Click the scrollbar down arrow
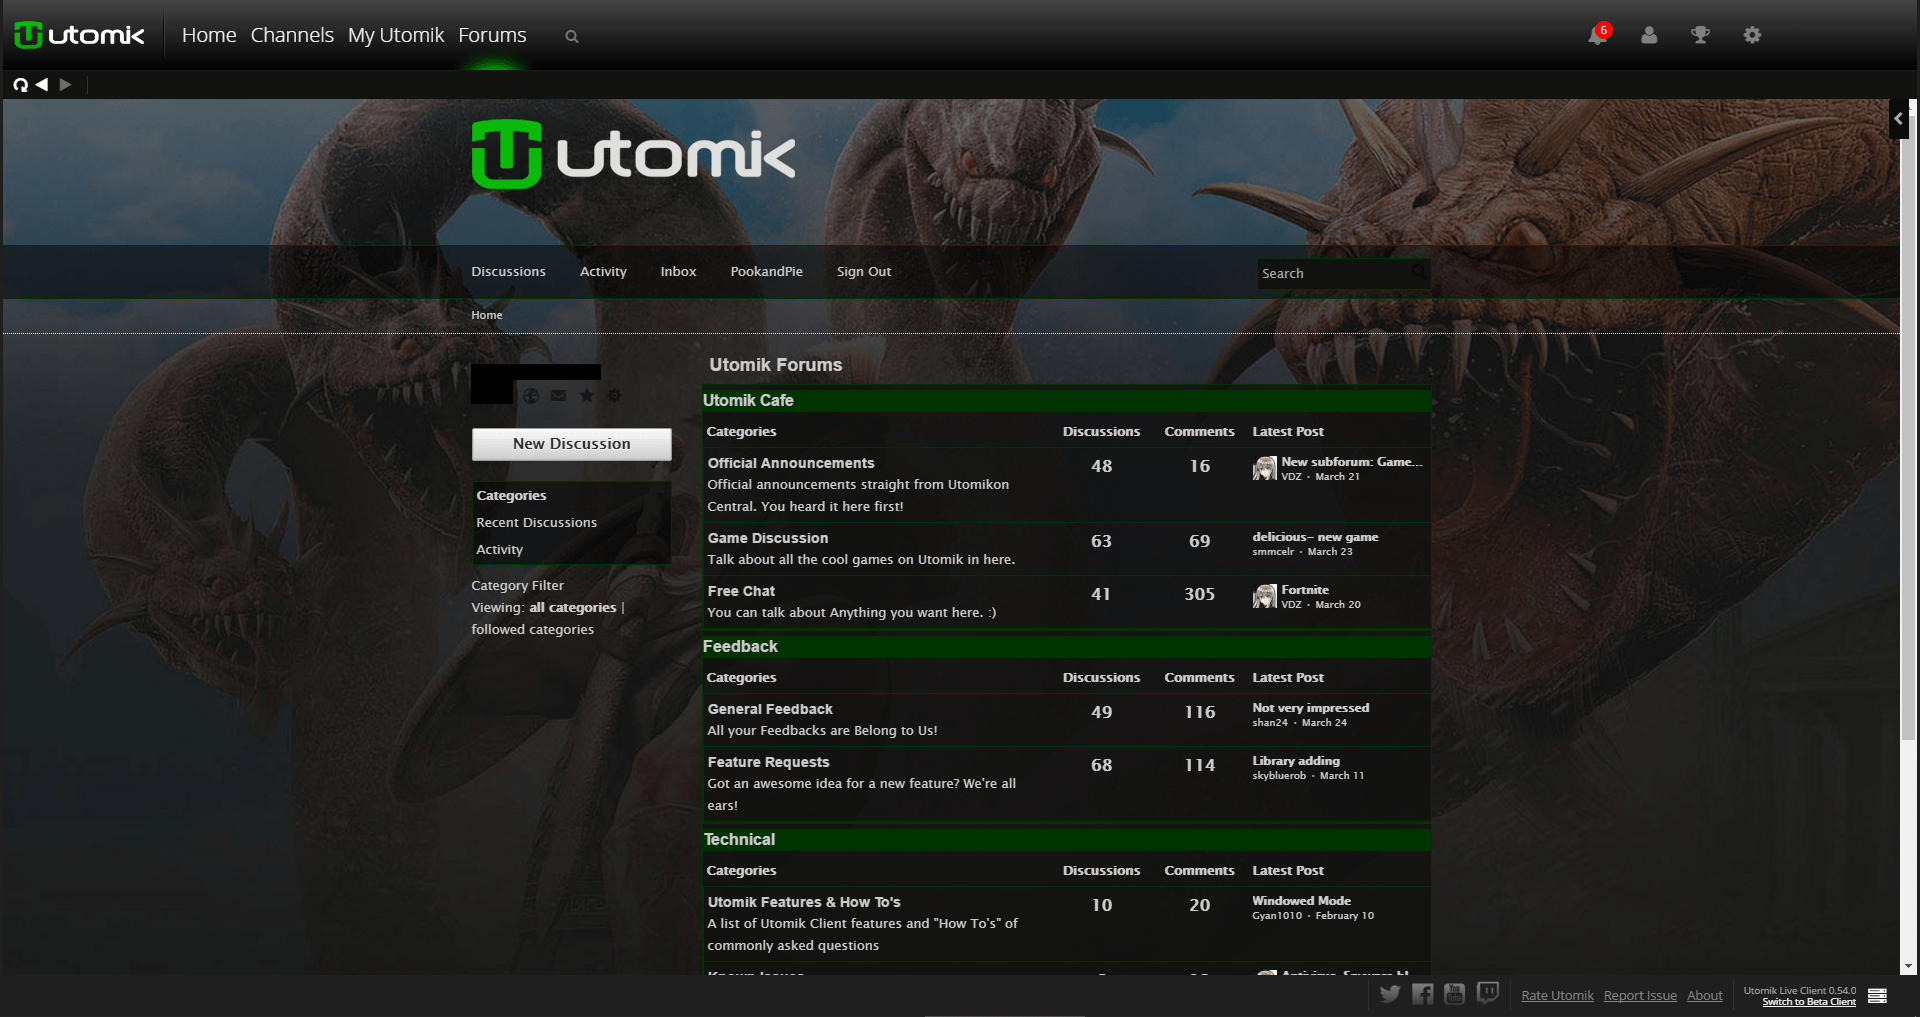 (1909, 967)
